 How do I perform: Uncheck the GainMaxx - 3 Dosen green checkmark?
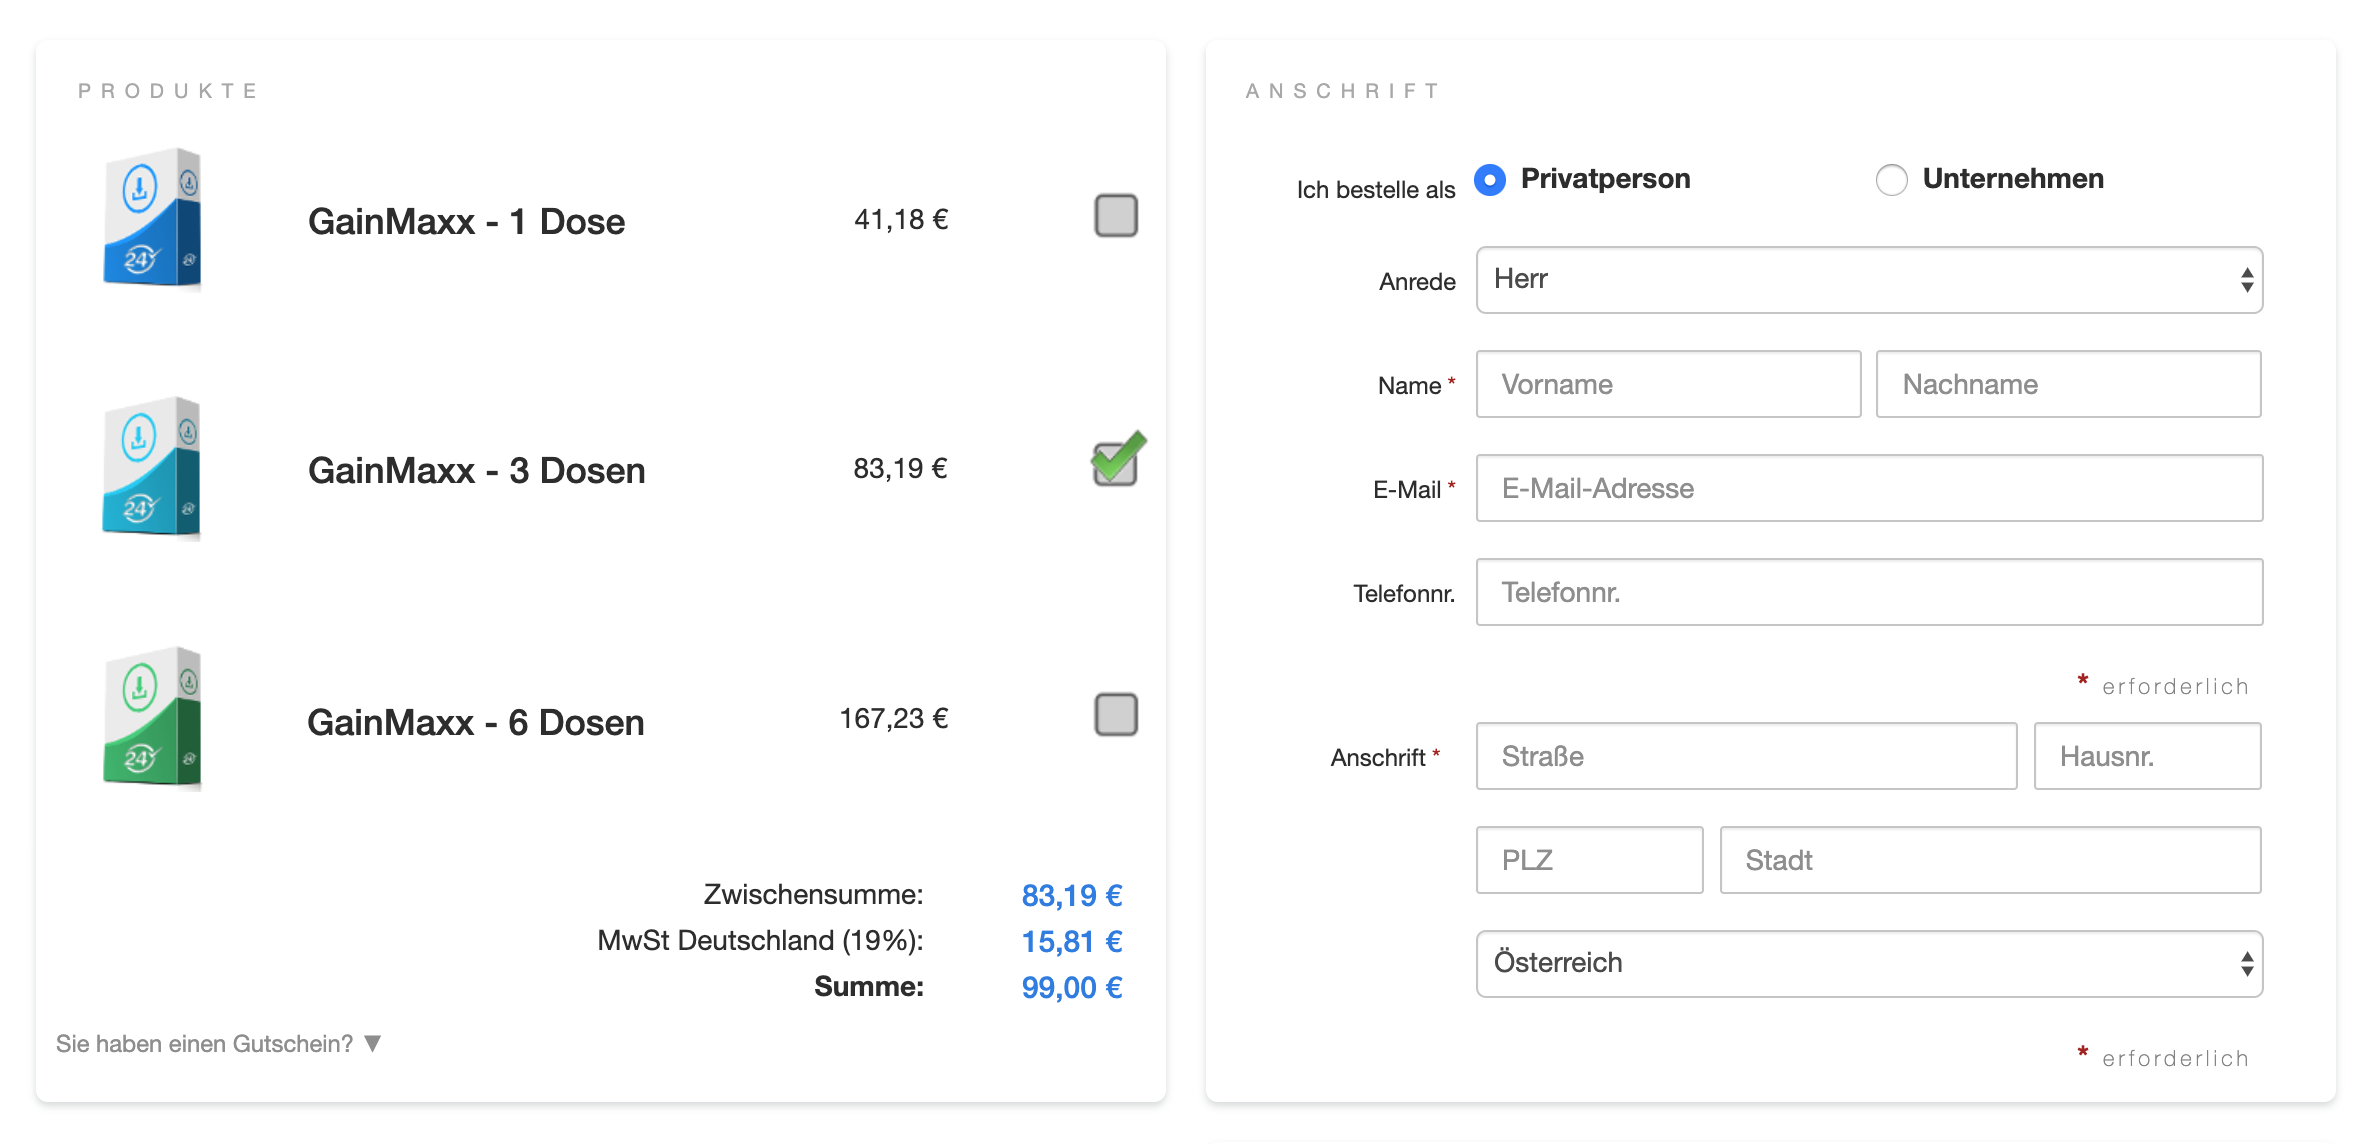click(x=1116, y=463)
